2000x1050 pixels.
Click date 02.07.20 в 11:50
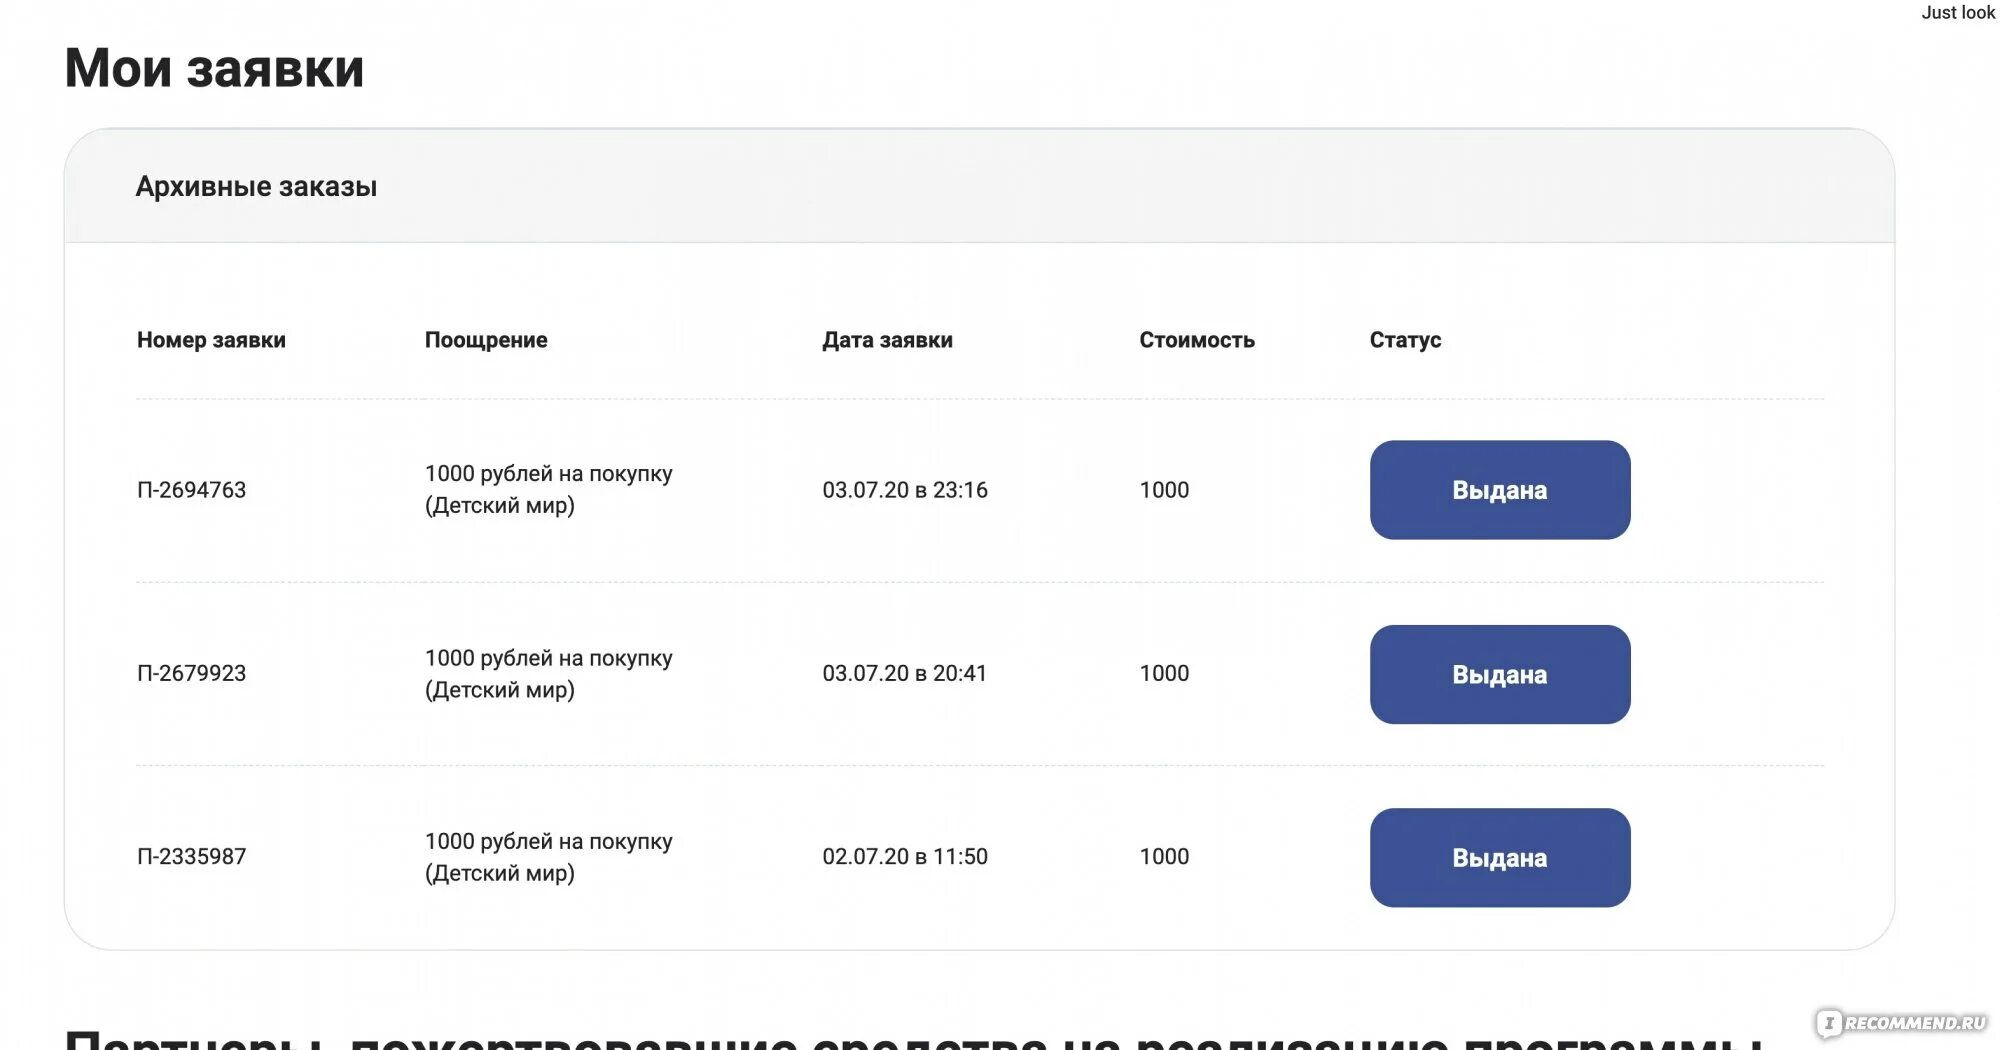(905, 856)
